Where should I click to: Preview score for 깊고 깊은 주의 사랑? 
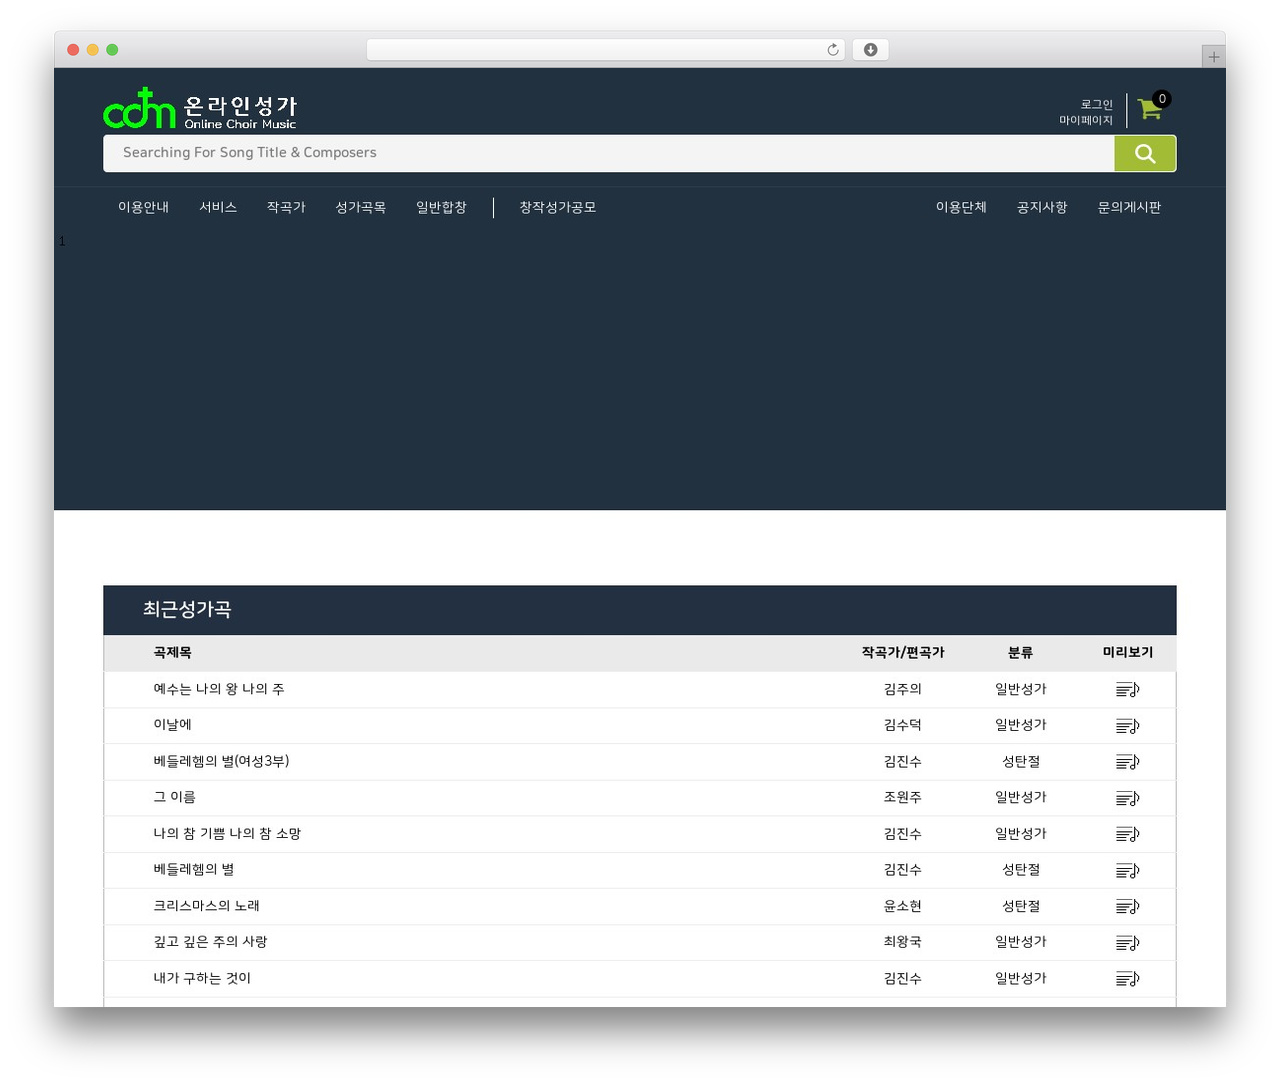point(1127,942)
